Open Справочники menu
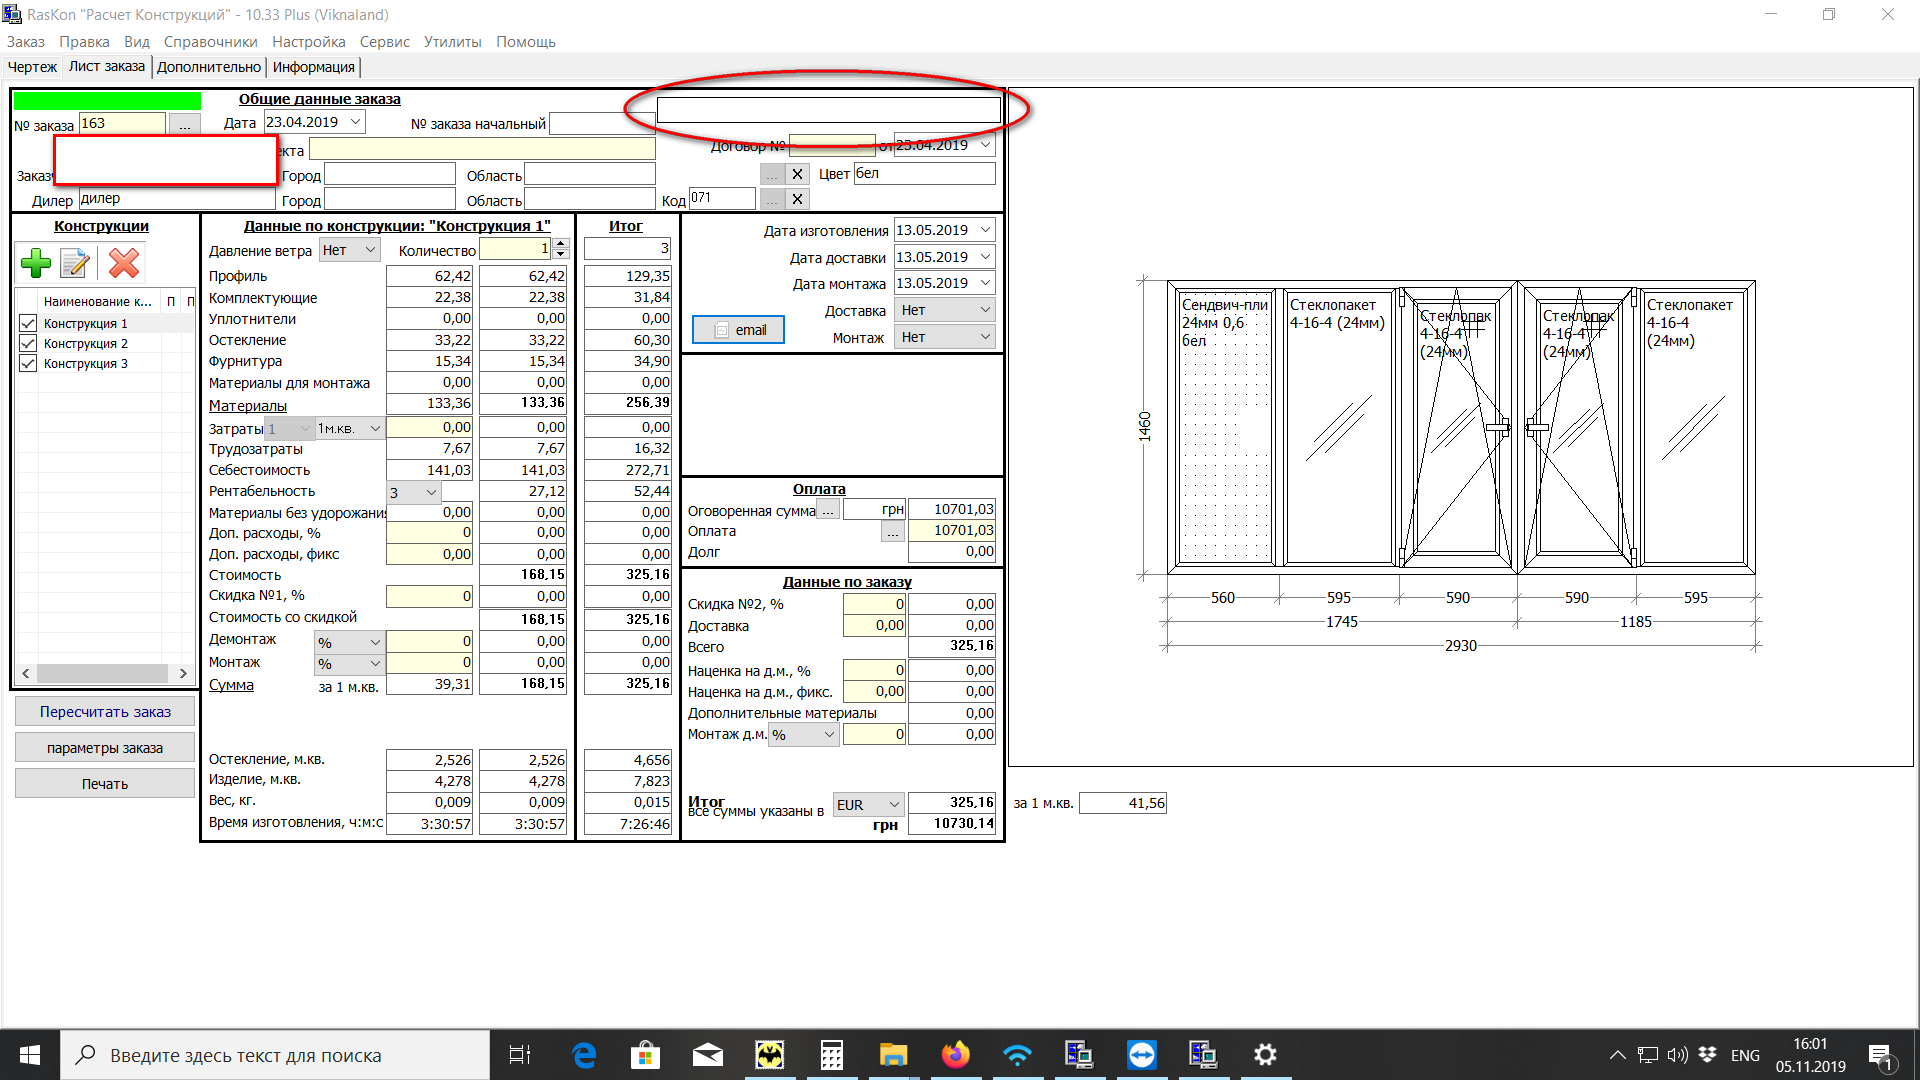 point(210,42)
